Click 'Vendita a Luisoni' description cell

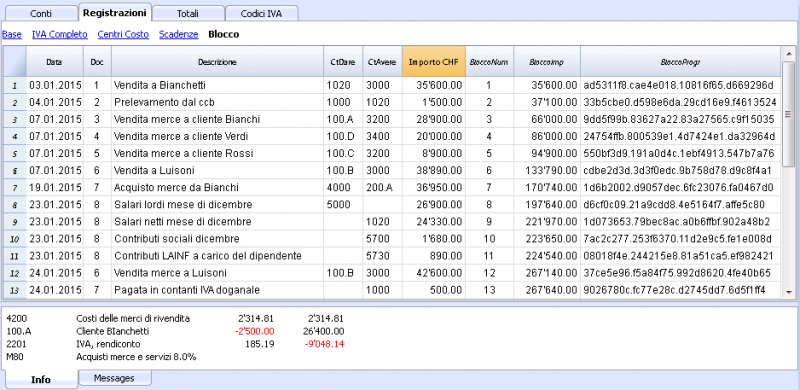[217, 171]
